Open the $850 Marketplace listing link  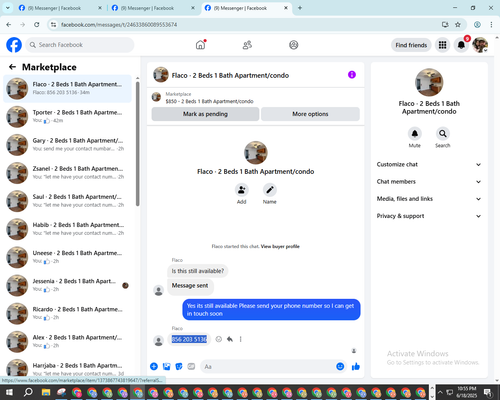(x=209, y=101)
